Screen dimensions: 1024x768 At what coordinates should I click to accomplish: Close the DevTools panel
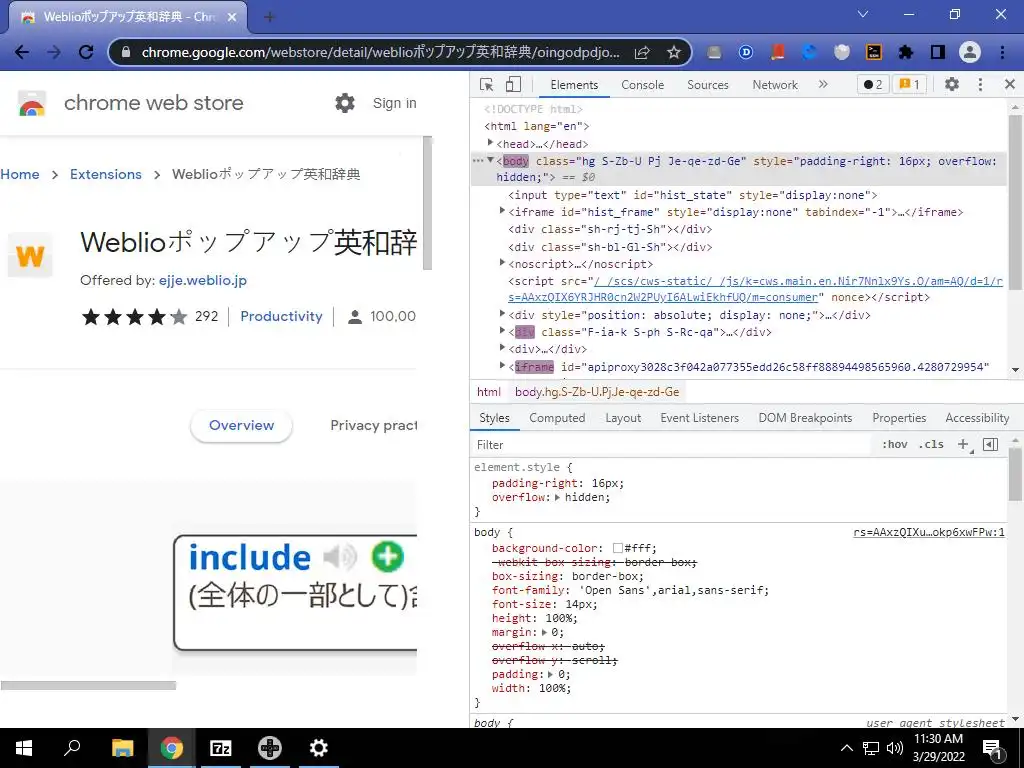click(x=1010, y=84)
